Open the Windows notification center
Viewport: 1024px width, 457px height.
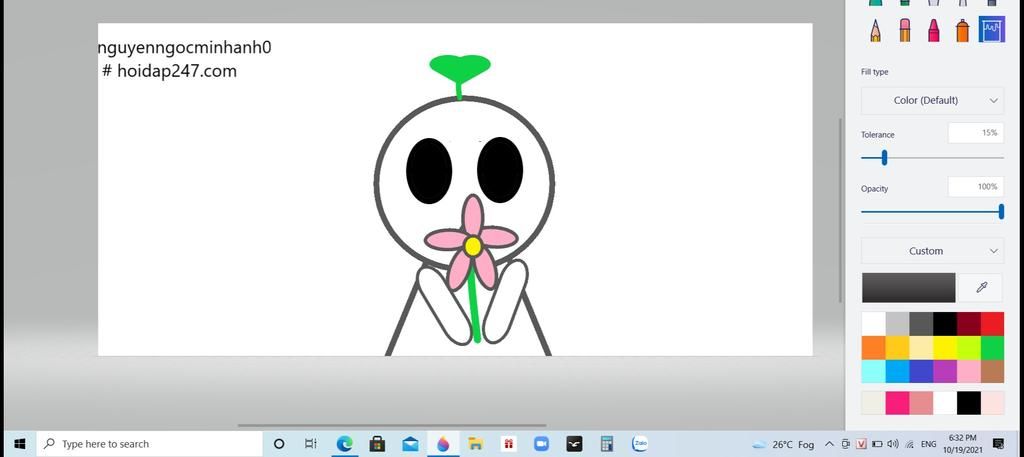(x=998, y=444)
